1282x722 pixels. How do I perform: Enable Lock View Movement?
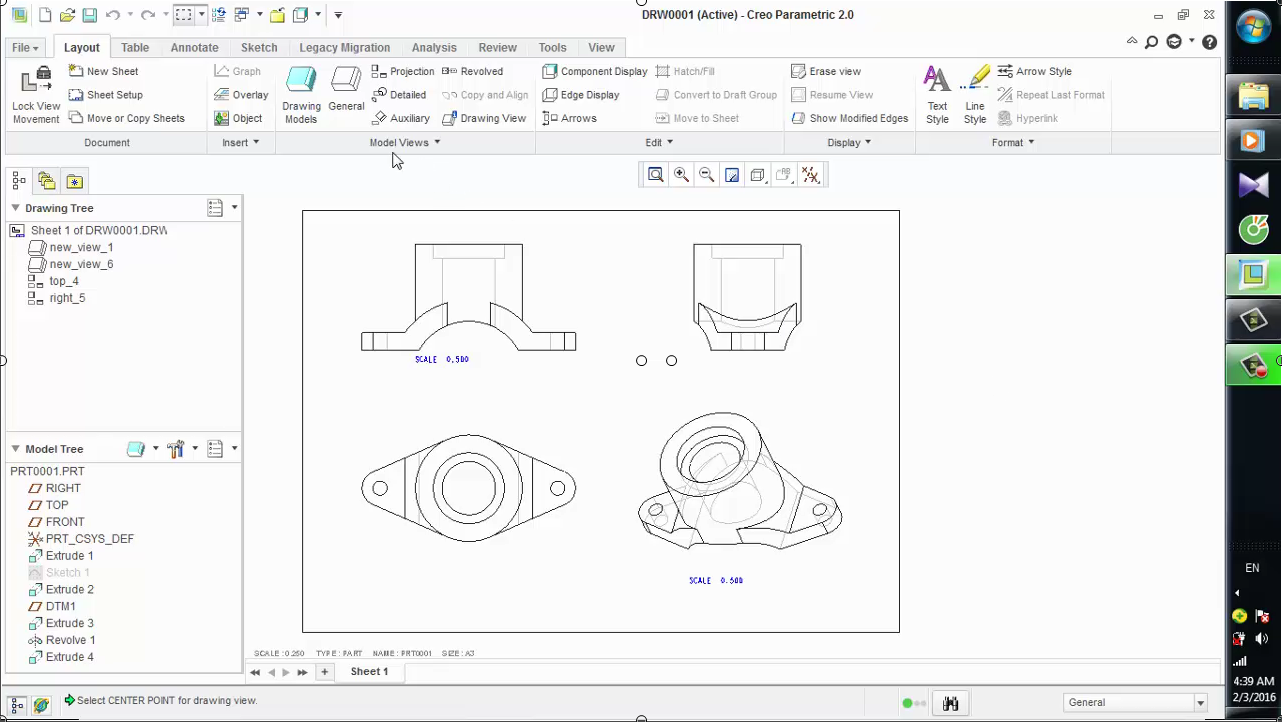click(35, 95)
